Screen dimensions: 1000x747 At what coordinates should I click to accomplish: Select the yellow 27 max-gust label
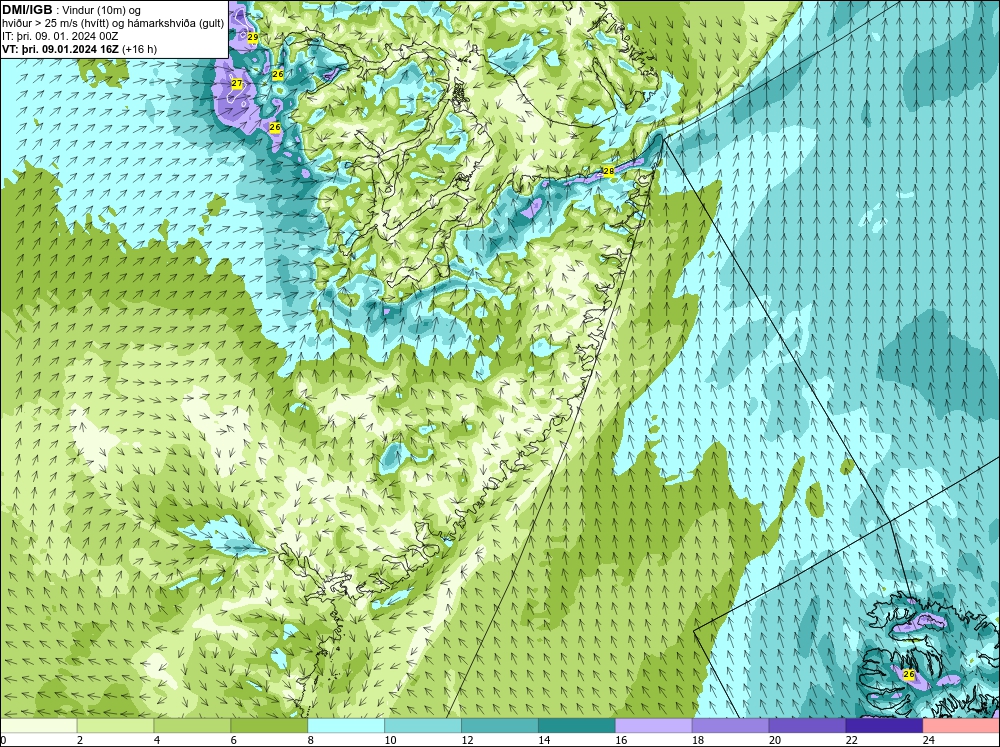coord(237,84)
